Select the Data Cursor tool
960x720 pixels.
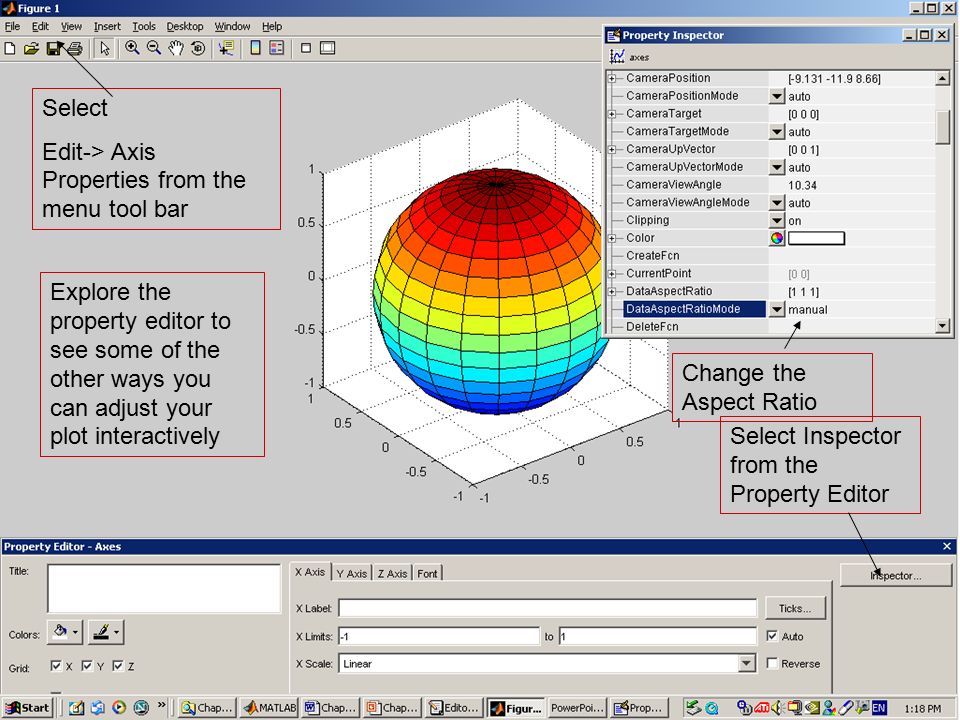point(226,48)
